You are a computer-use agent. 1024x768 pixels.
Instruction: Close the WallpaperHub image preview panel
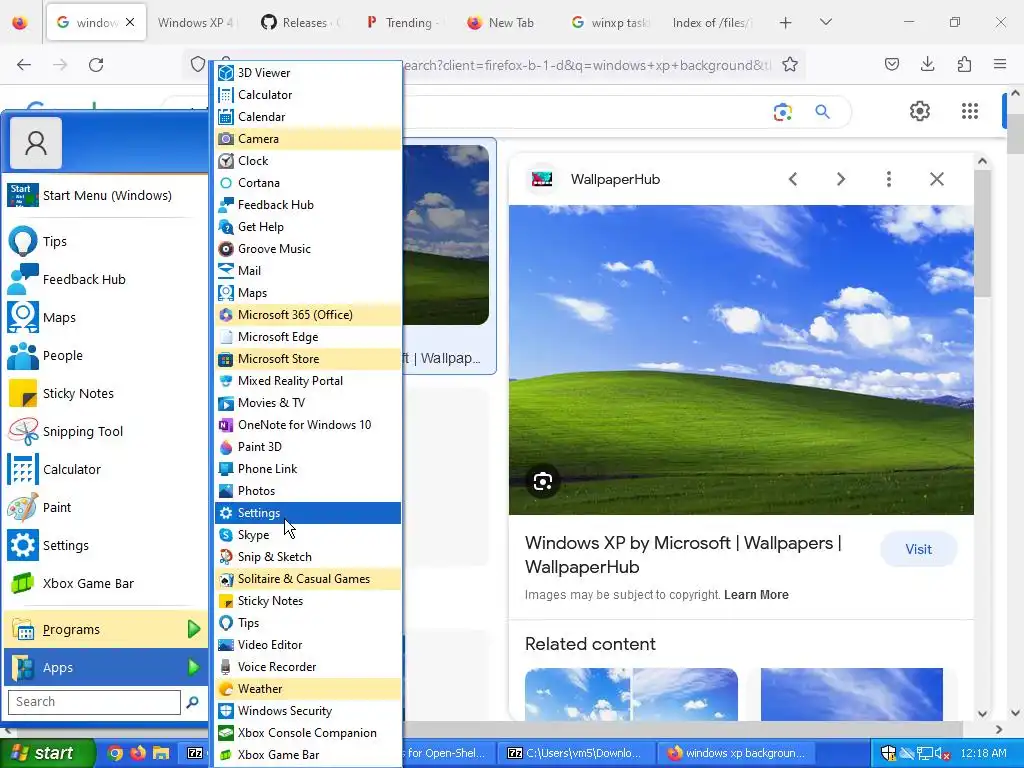click(x=936, y=179)
